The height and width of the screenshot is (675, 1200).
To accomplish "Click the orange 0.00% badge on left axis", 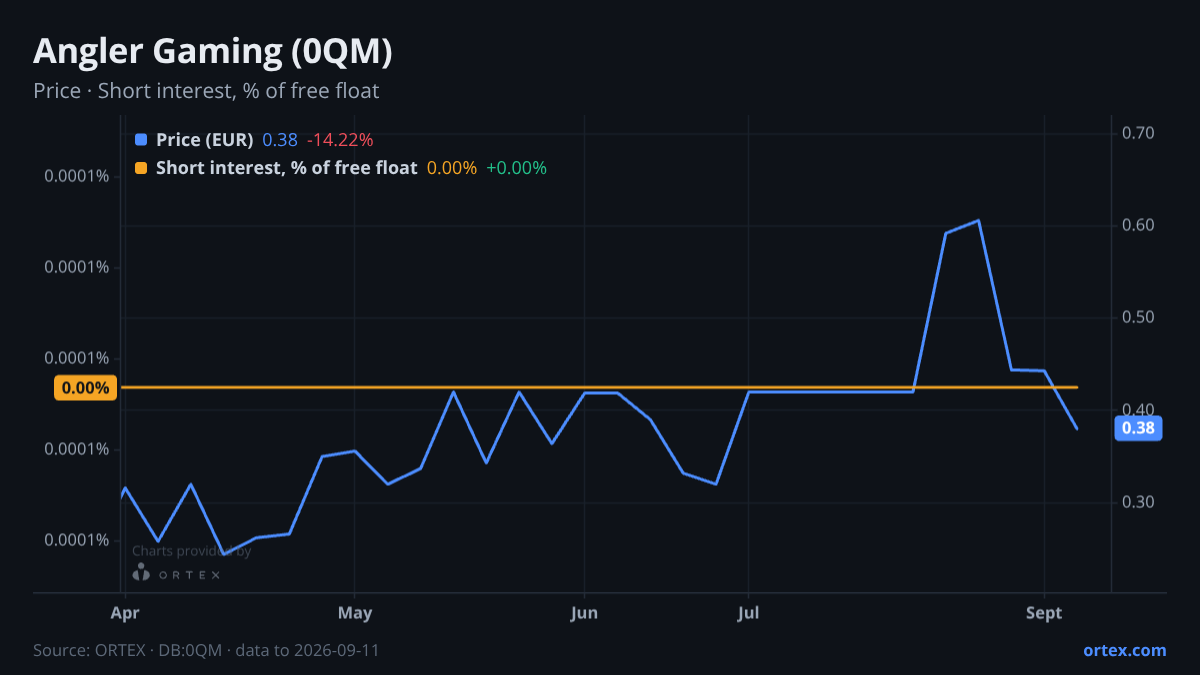I will point(85,388).
